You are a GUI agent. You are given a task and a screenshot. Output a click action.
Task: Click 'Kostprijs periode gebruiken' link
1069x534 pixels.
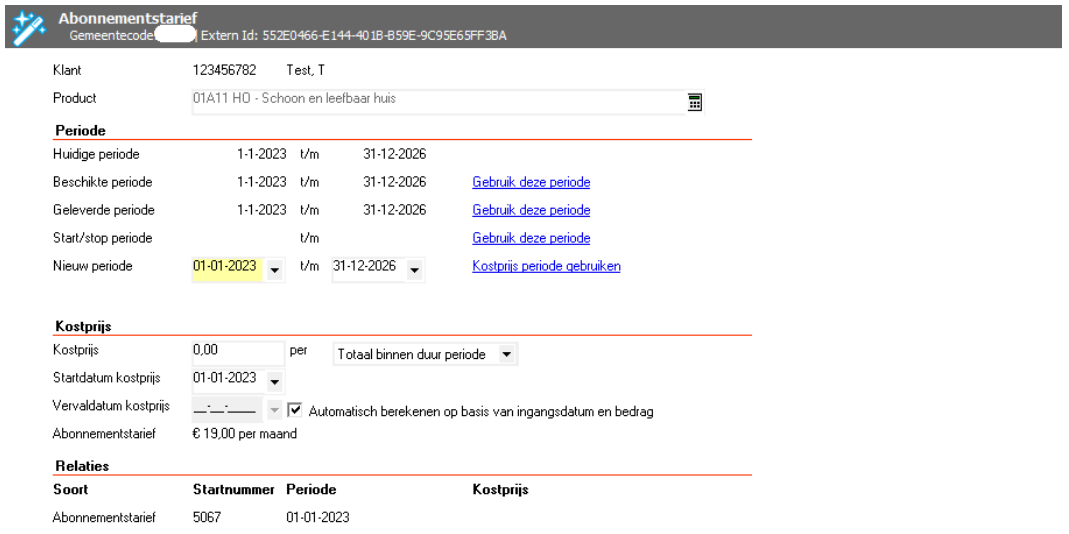coord(546,266)
